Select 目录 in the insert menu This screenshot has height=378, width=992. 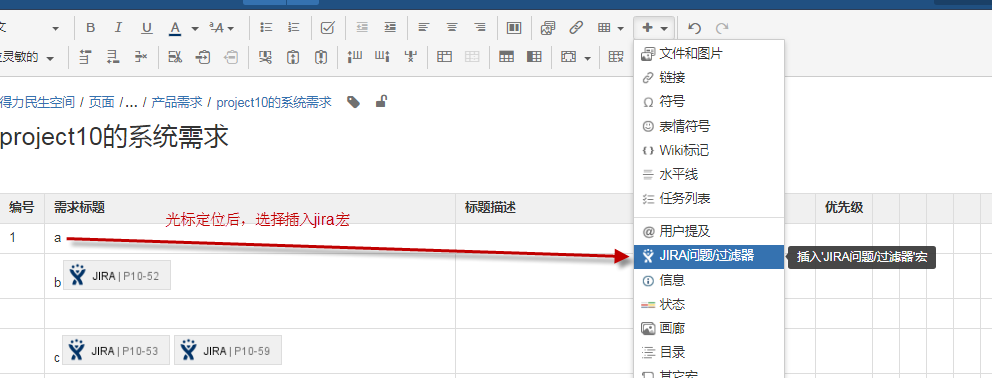(709, 352)
